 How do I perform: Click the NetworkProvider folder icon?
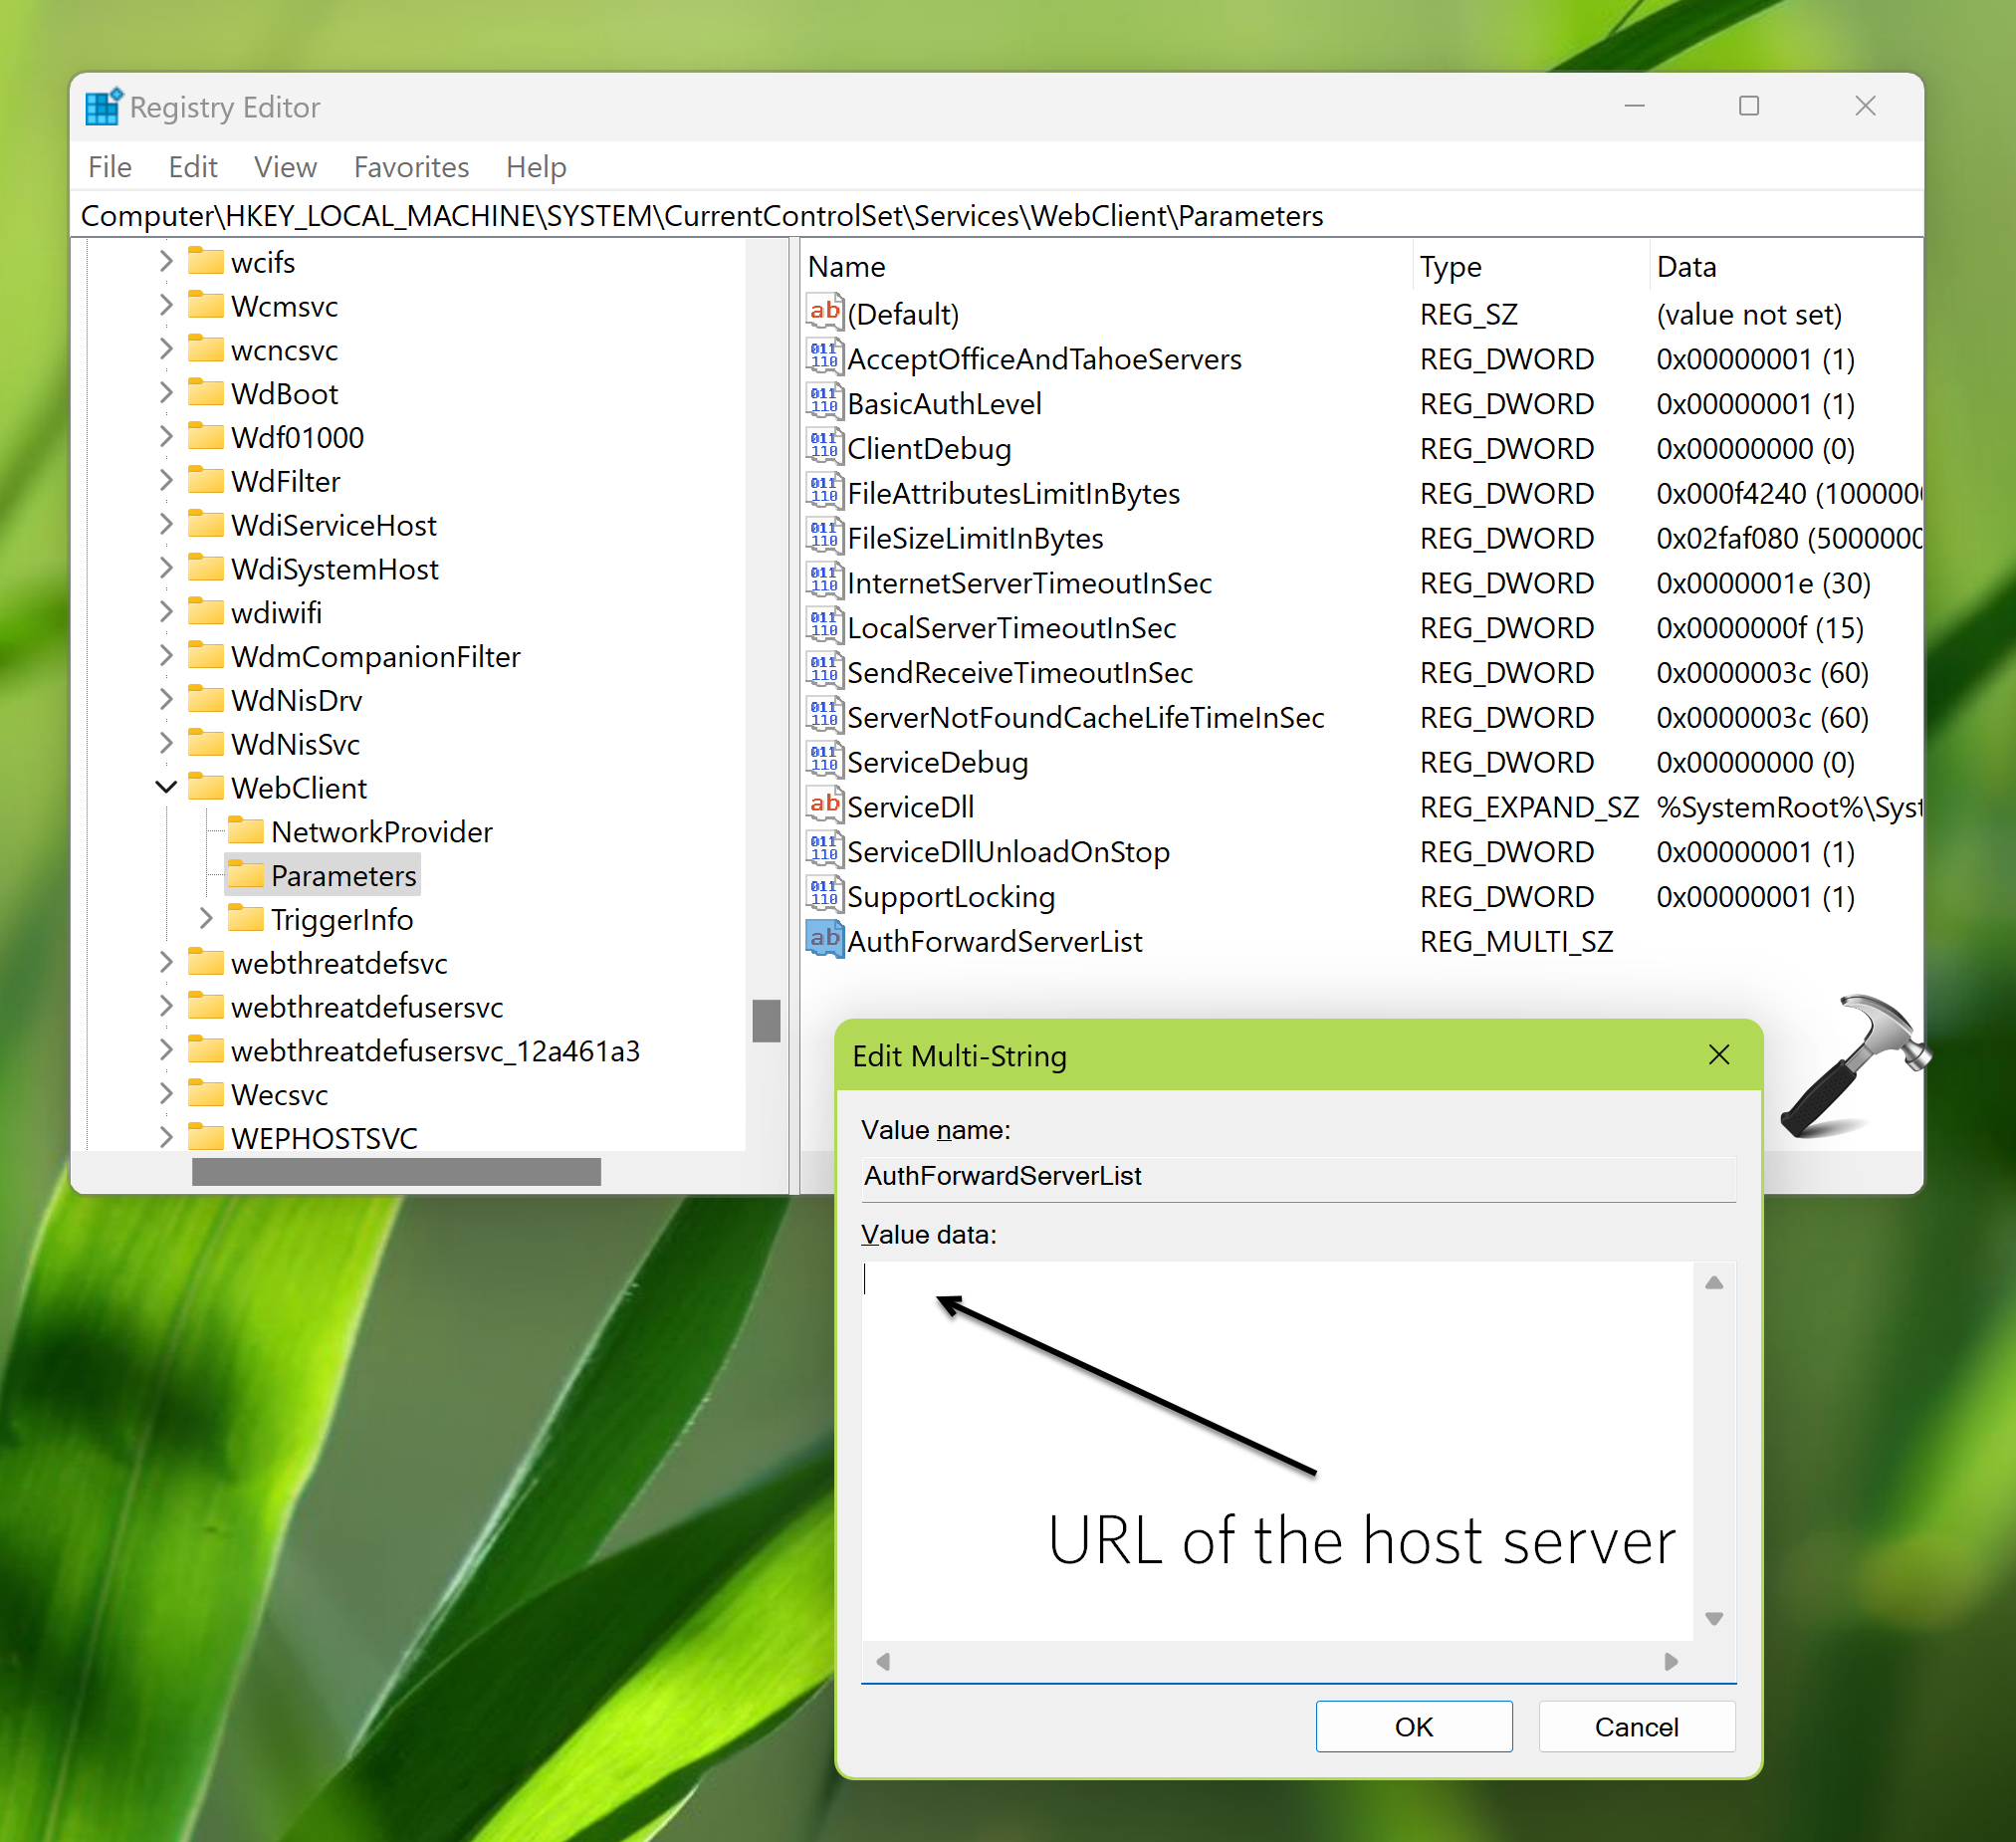tap(246, 830)
